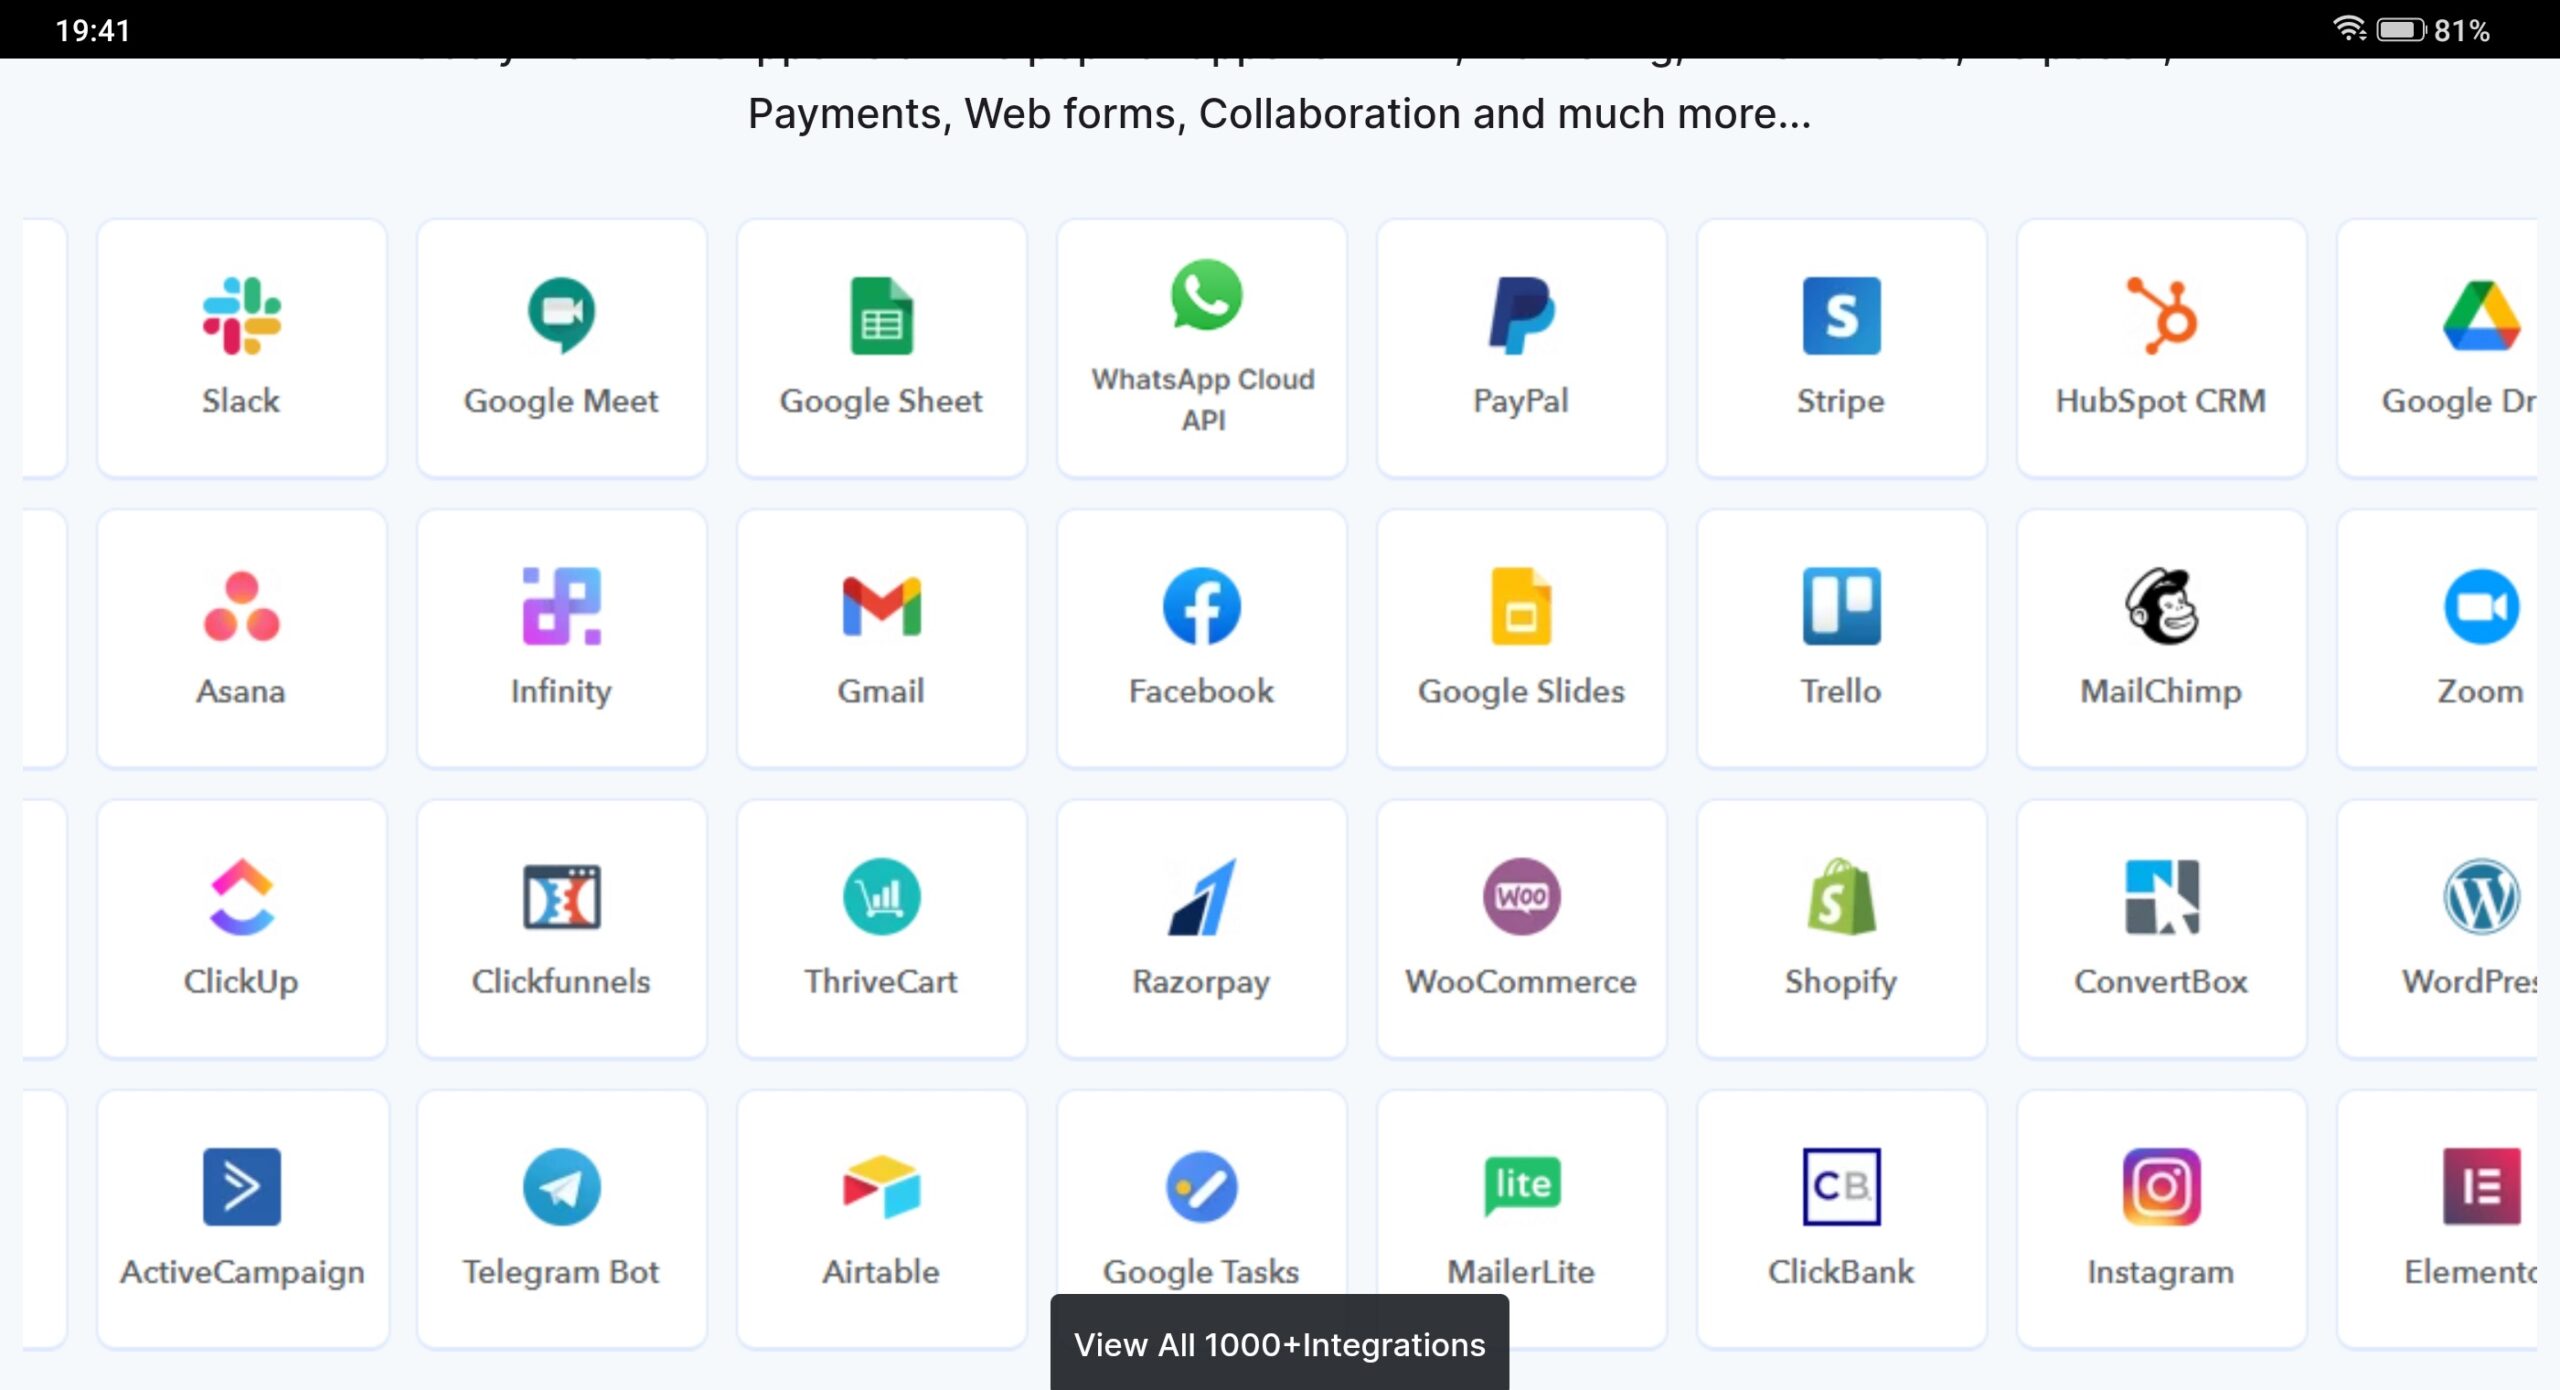The width and height of the screenshot is (2560, 1390).
Task: Tap the battery indicator icon
Action: point(2400,29)
